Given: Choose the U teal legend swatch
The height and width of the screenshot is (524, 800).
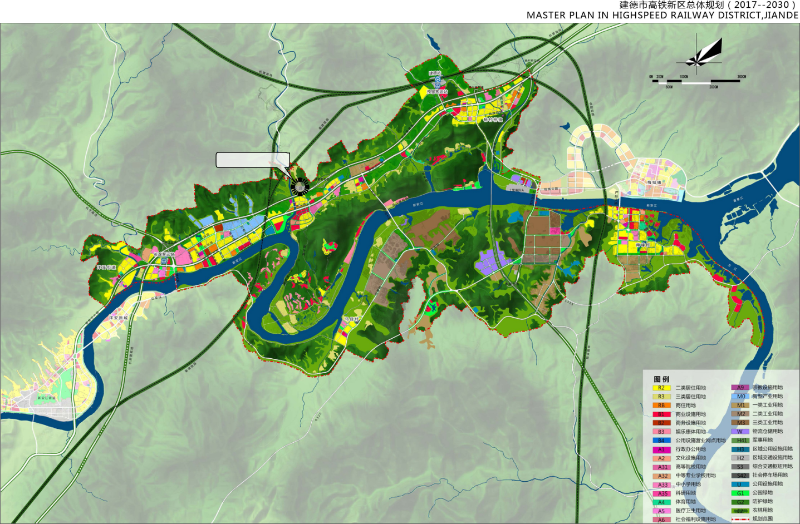Looking at the screenshot, I should (740, 484).
